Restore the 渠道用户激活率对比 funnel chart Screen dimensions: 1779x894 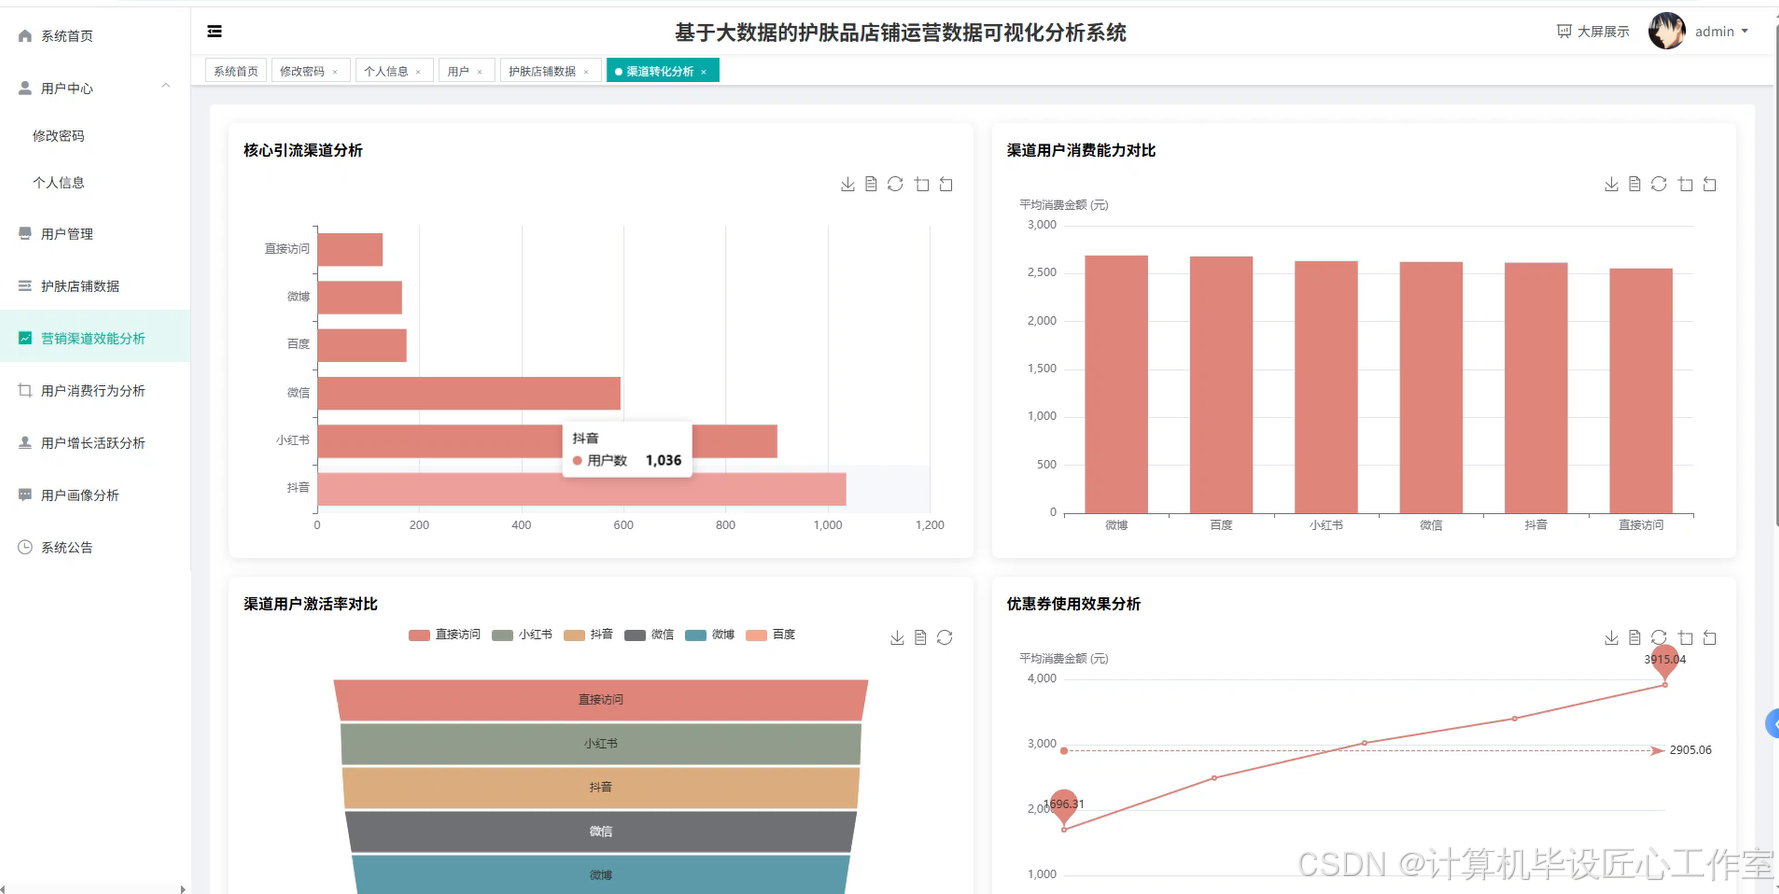[945, 638]
